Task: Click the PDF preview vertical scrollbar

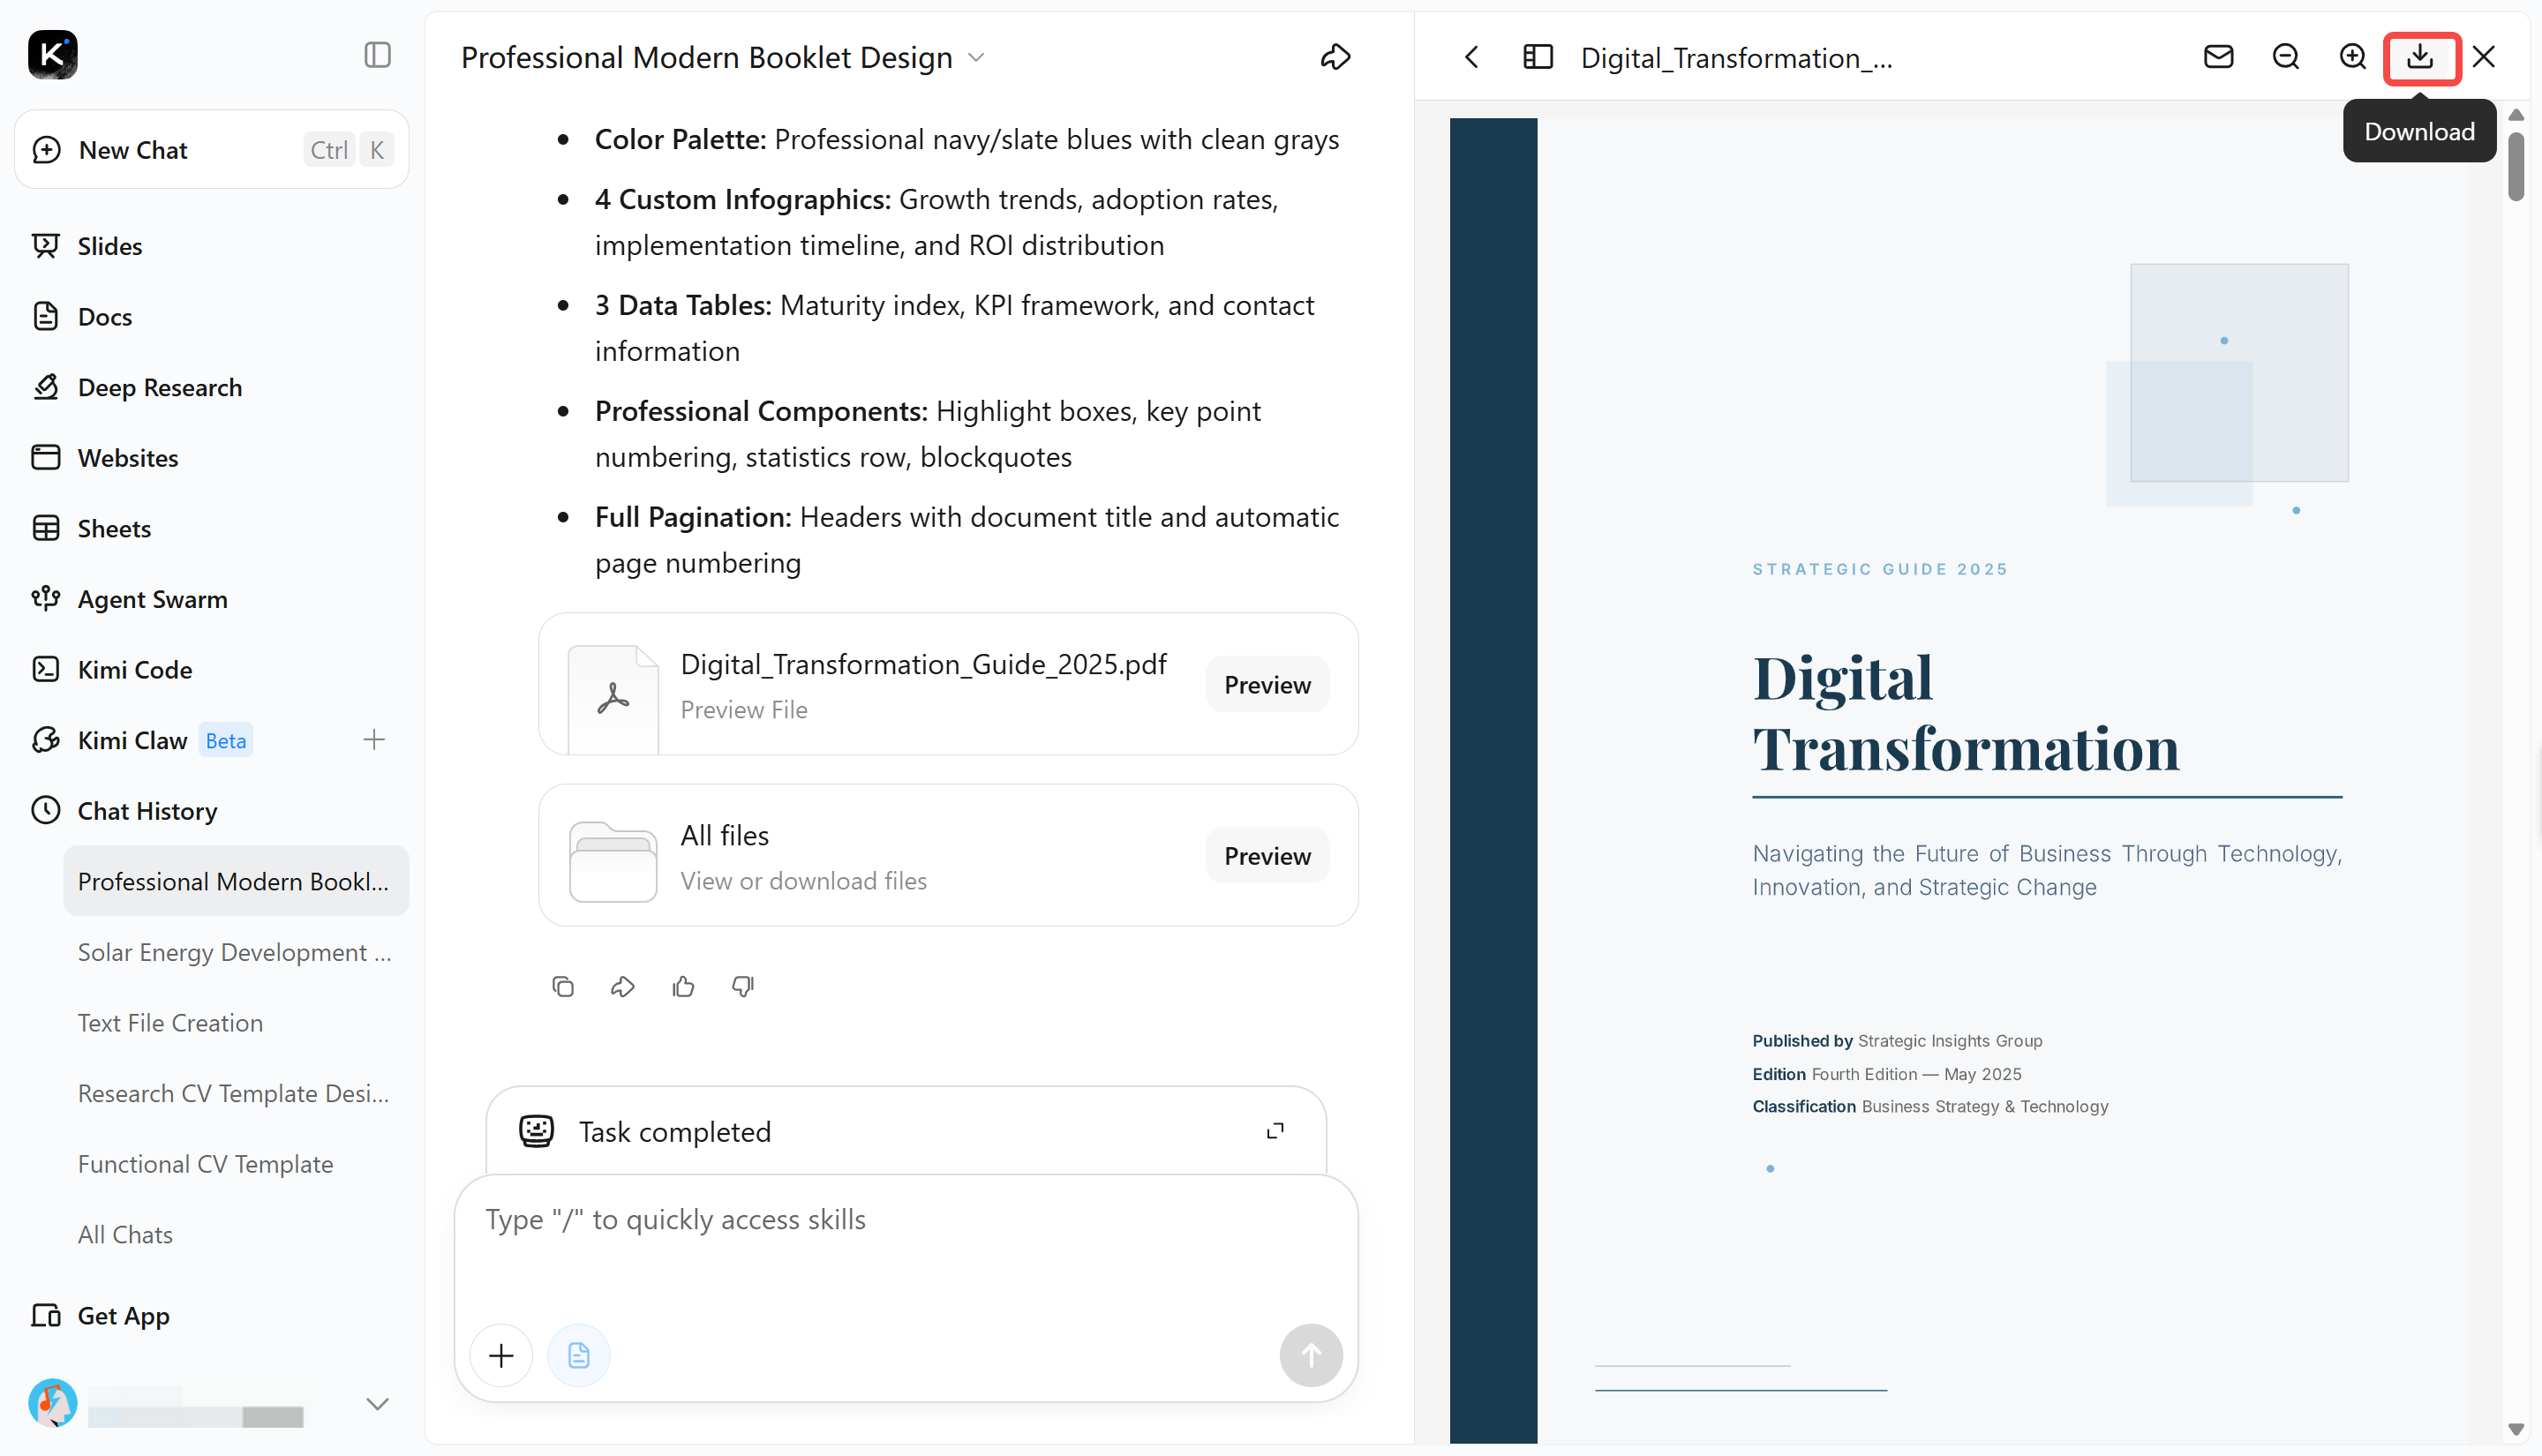Action: 2516,166
